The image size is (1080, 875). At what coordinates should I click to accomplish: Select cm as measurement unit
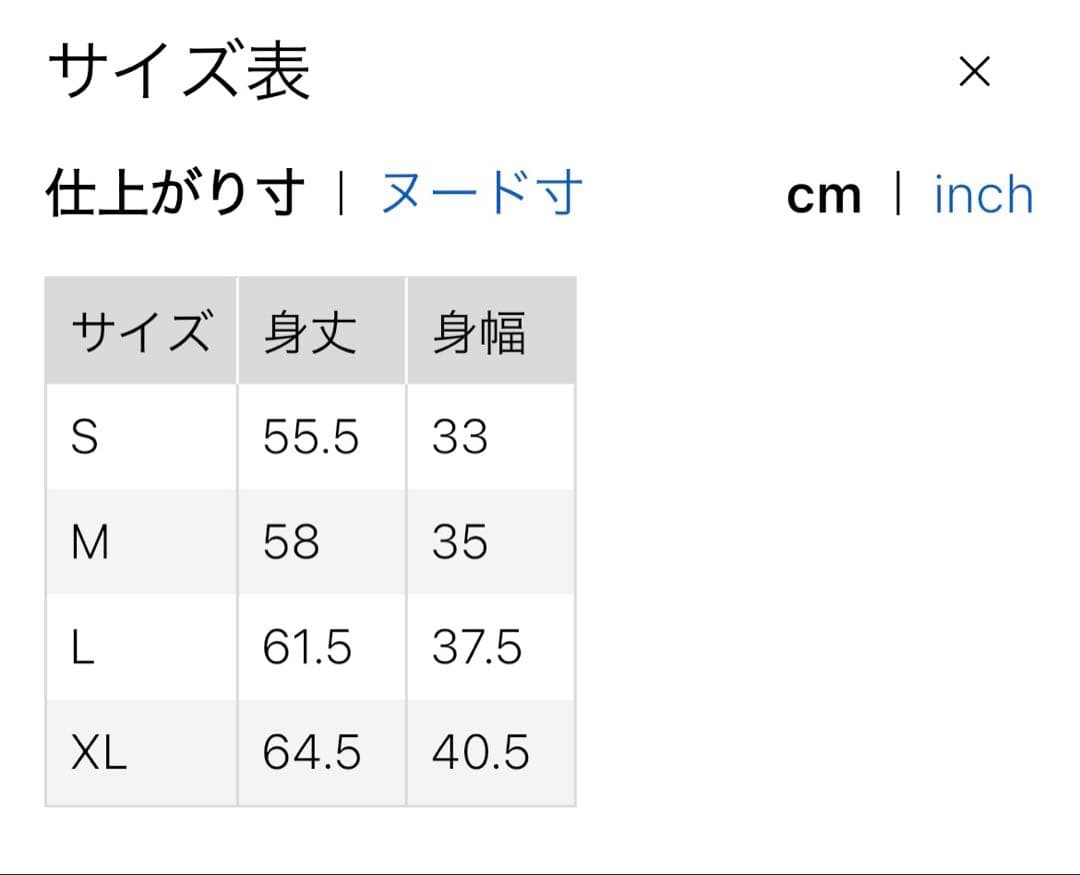pos(824,196)
